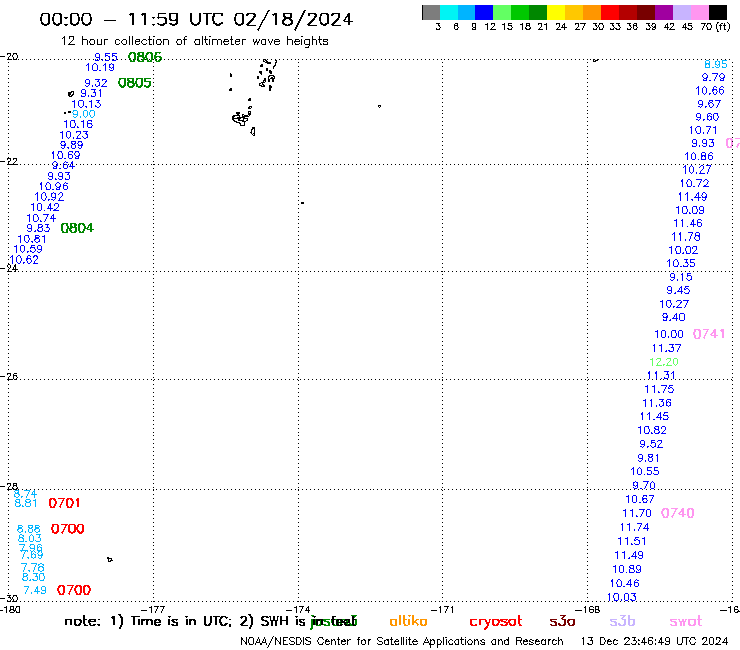
Task: Click the NOAA/NESDIS credit line
Action: pyautogui.click(x=402, y=642)
